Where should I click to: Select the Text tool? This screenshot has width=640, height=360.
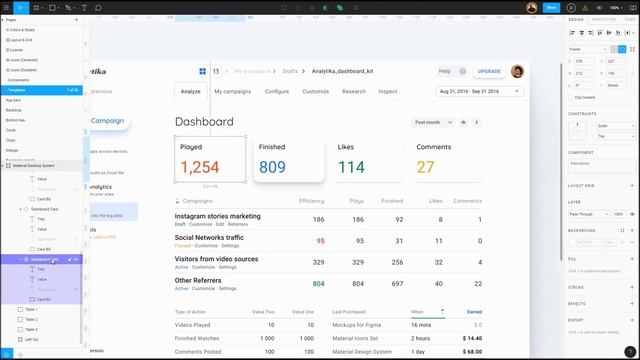click(84, 7)
